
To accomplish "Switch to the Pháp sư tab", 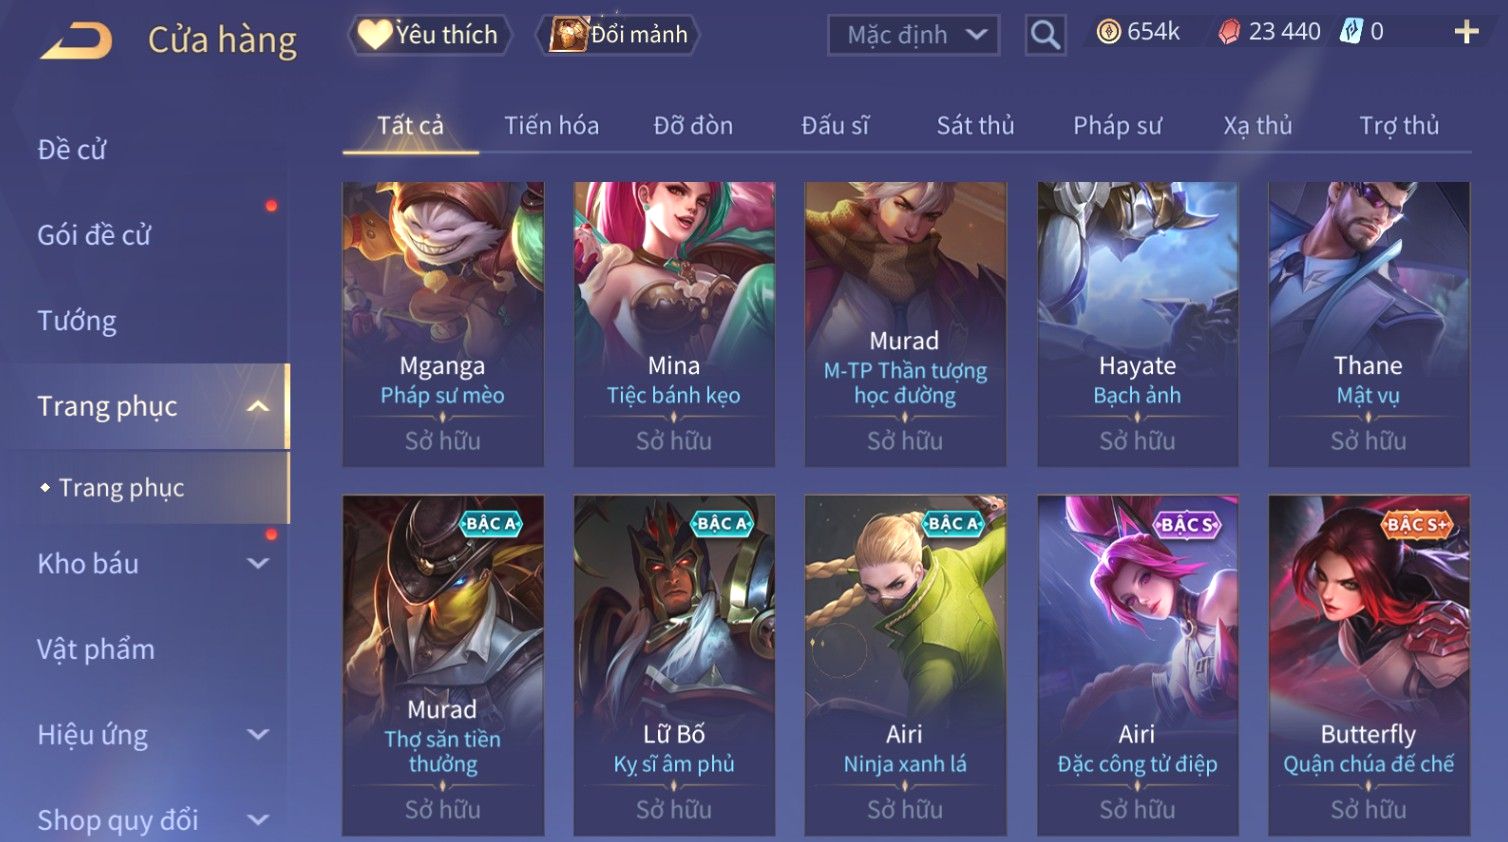I will (x=1117, y=125).
